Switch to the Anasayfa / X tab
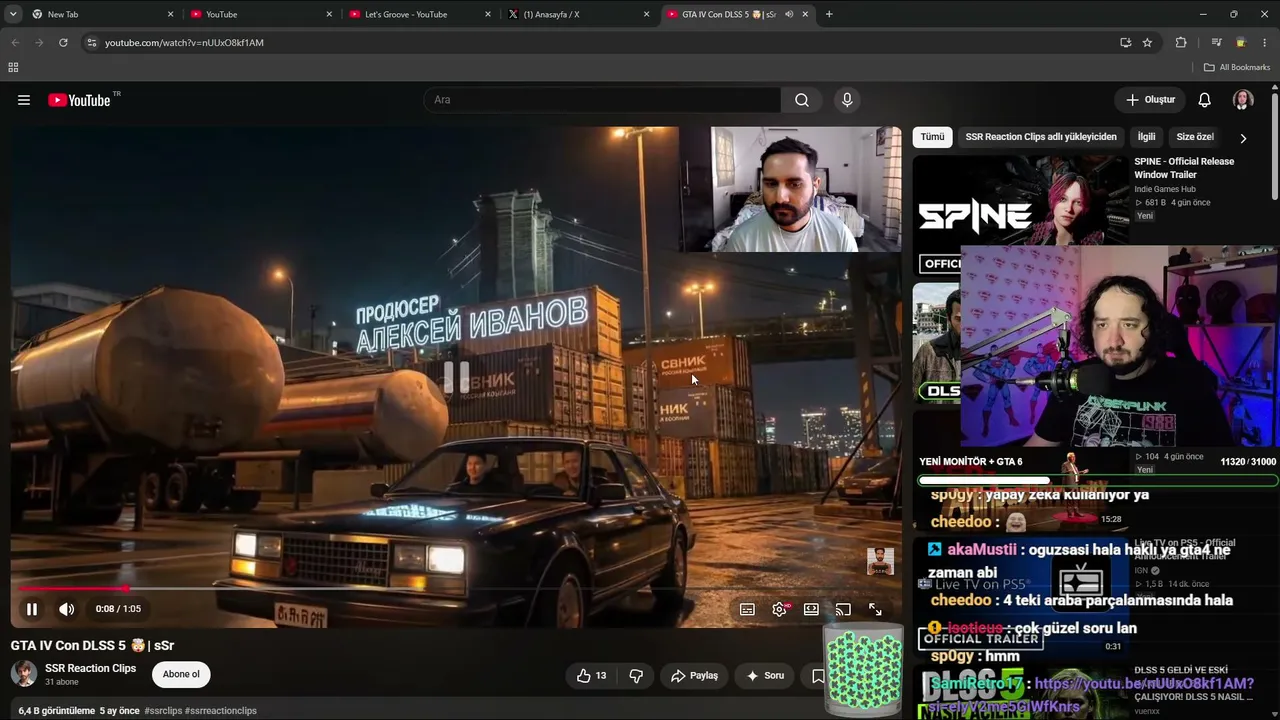The width and height of the screenshot is (1280, 720). click(578, 14)
